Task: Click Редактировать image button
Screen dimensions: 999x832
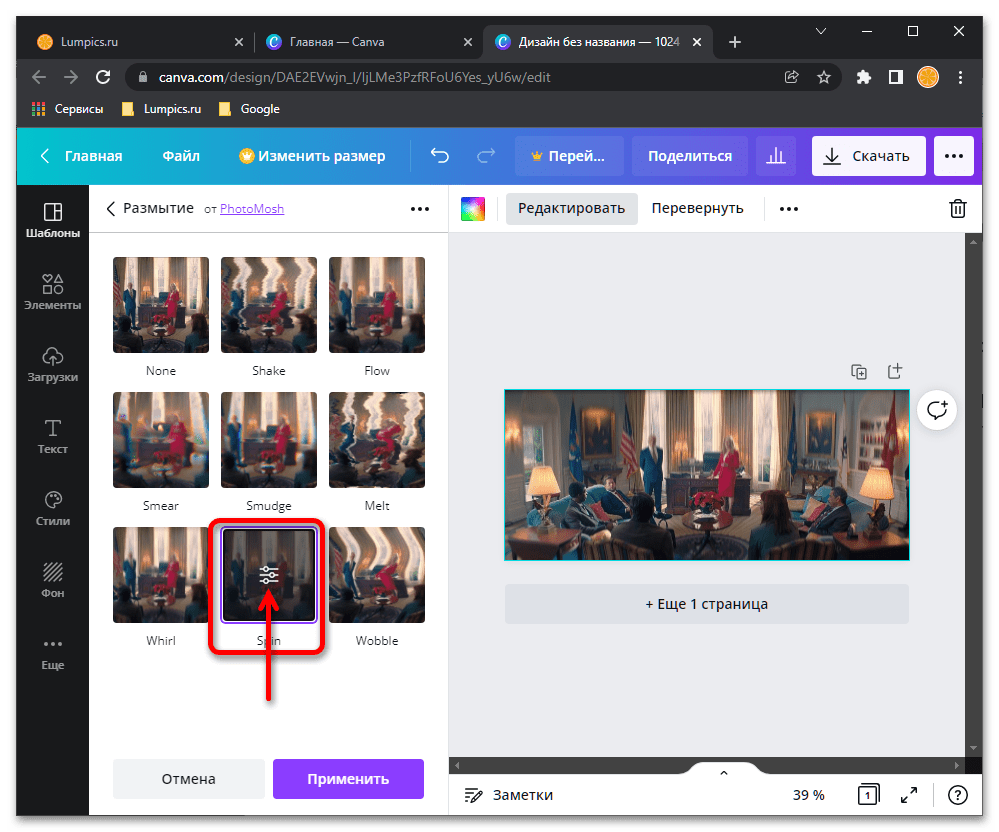Action: (571, 208)
